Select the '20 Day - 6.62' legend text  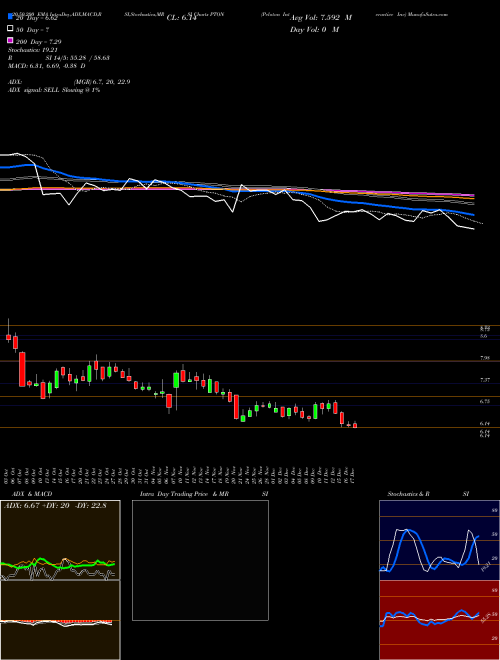point(37,18)
